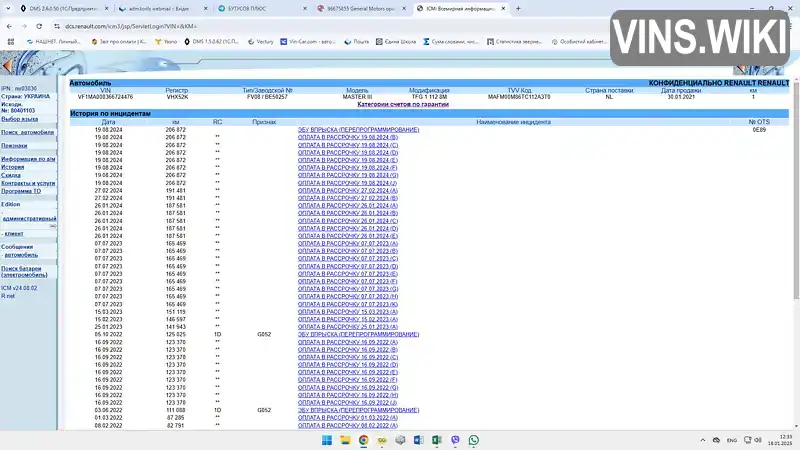Launch Word from the taskbar
This screenshot has height=450, width=800.
[418, 440]
